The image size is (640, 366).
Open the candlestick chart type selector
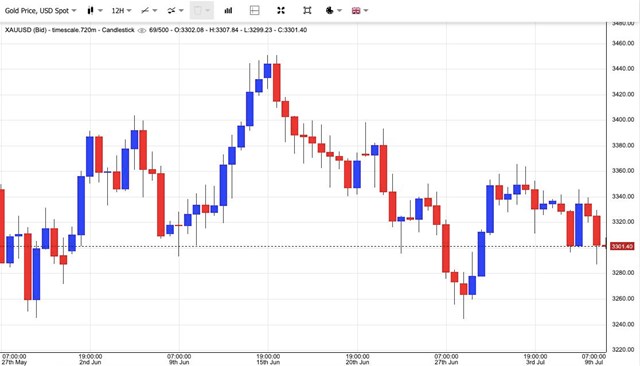click(94, 11)
